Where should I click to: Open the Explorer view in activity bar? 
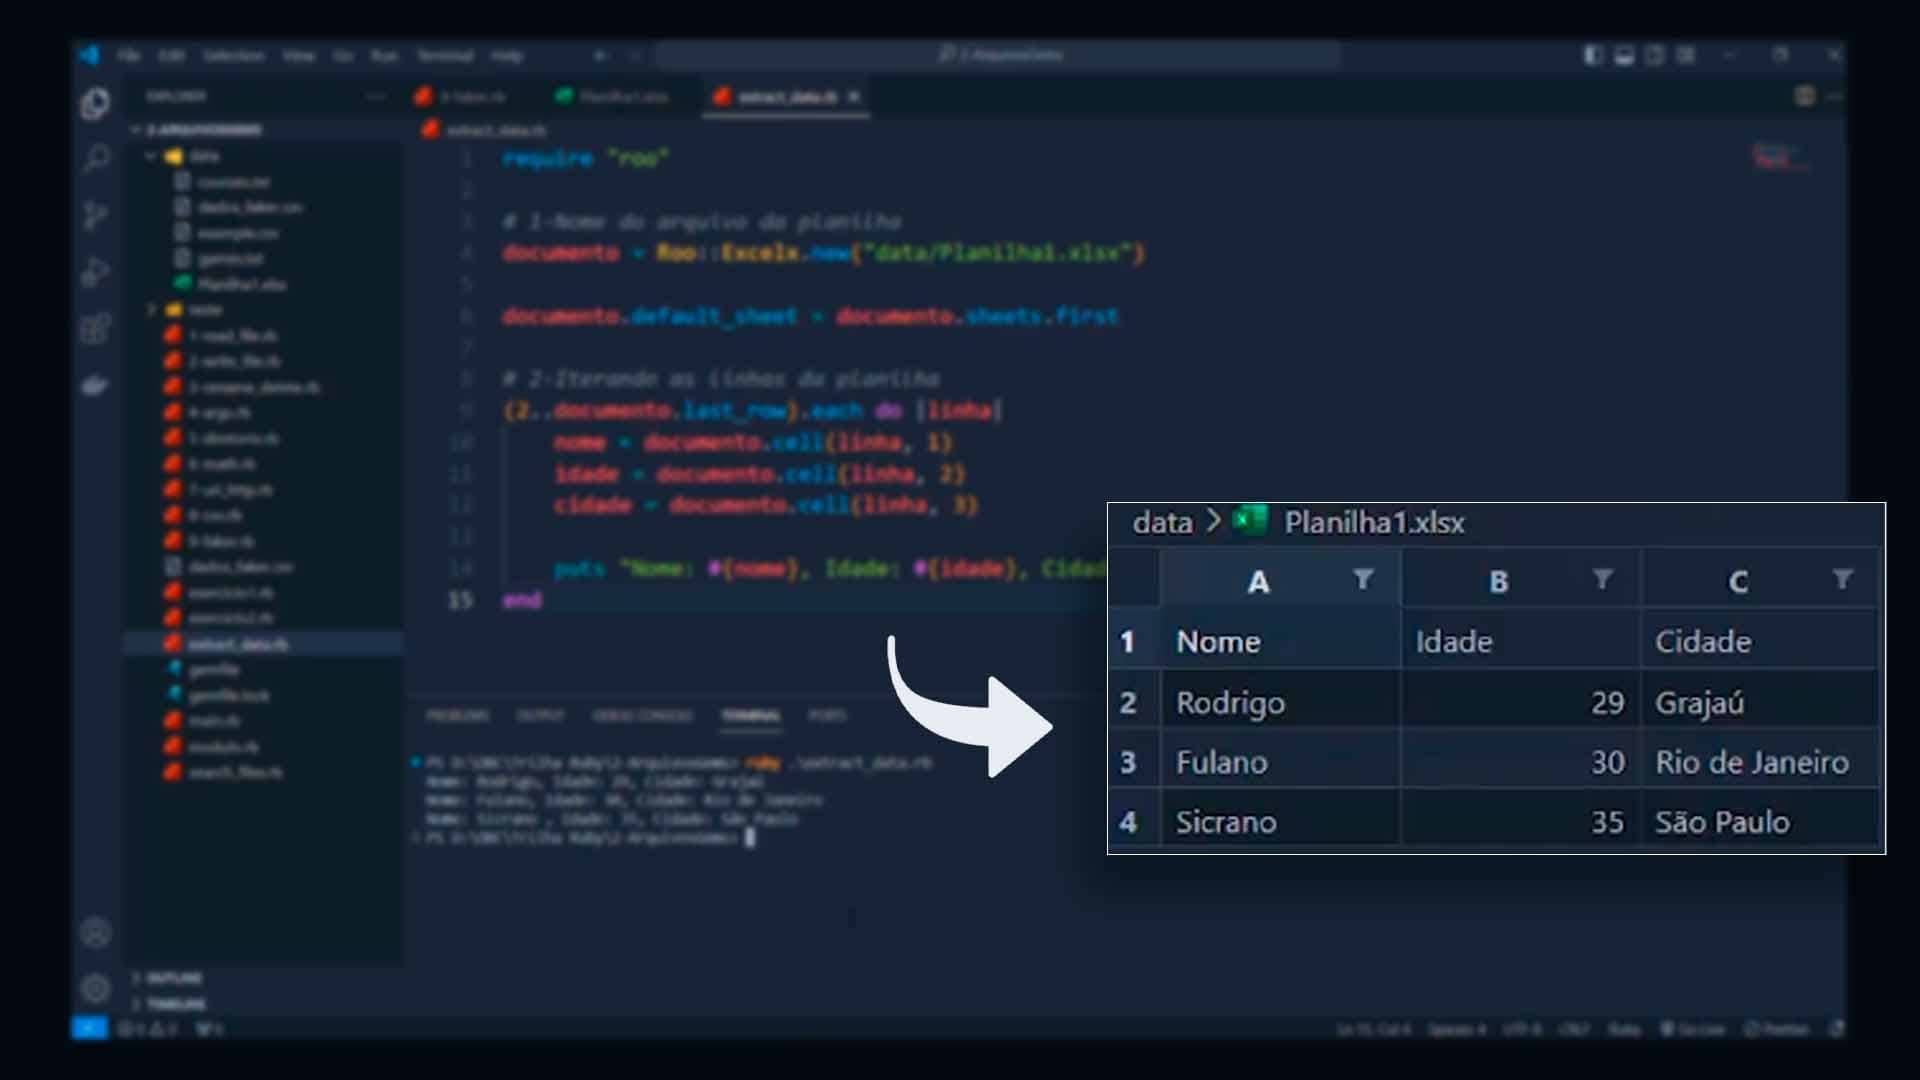(x=96, y=103)
